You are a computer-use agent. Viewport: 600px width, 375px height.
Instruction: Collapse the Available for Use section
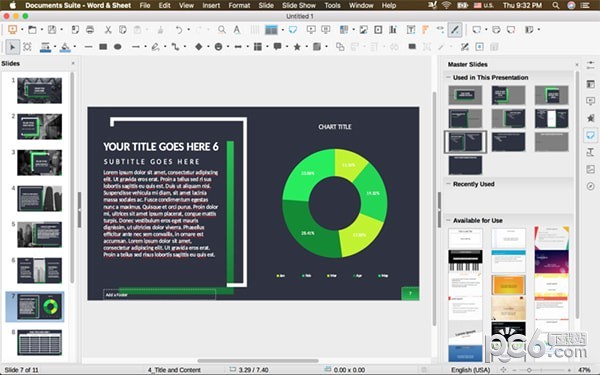tap(448, 220)
